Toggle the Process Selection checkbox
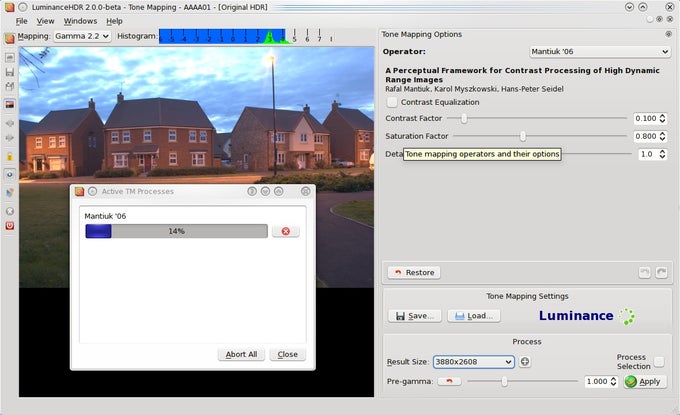 pyautogui.click(x=659, y=361)
